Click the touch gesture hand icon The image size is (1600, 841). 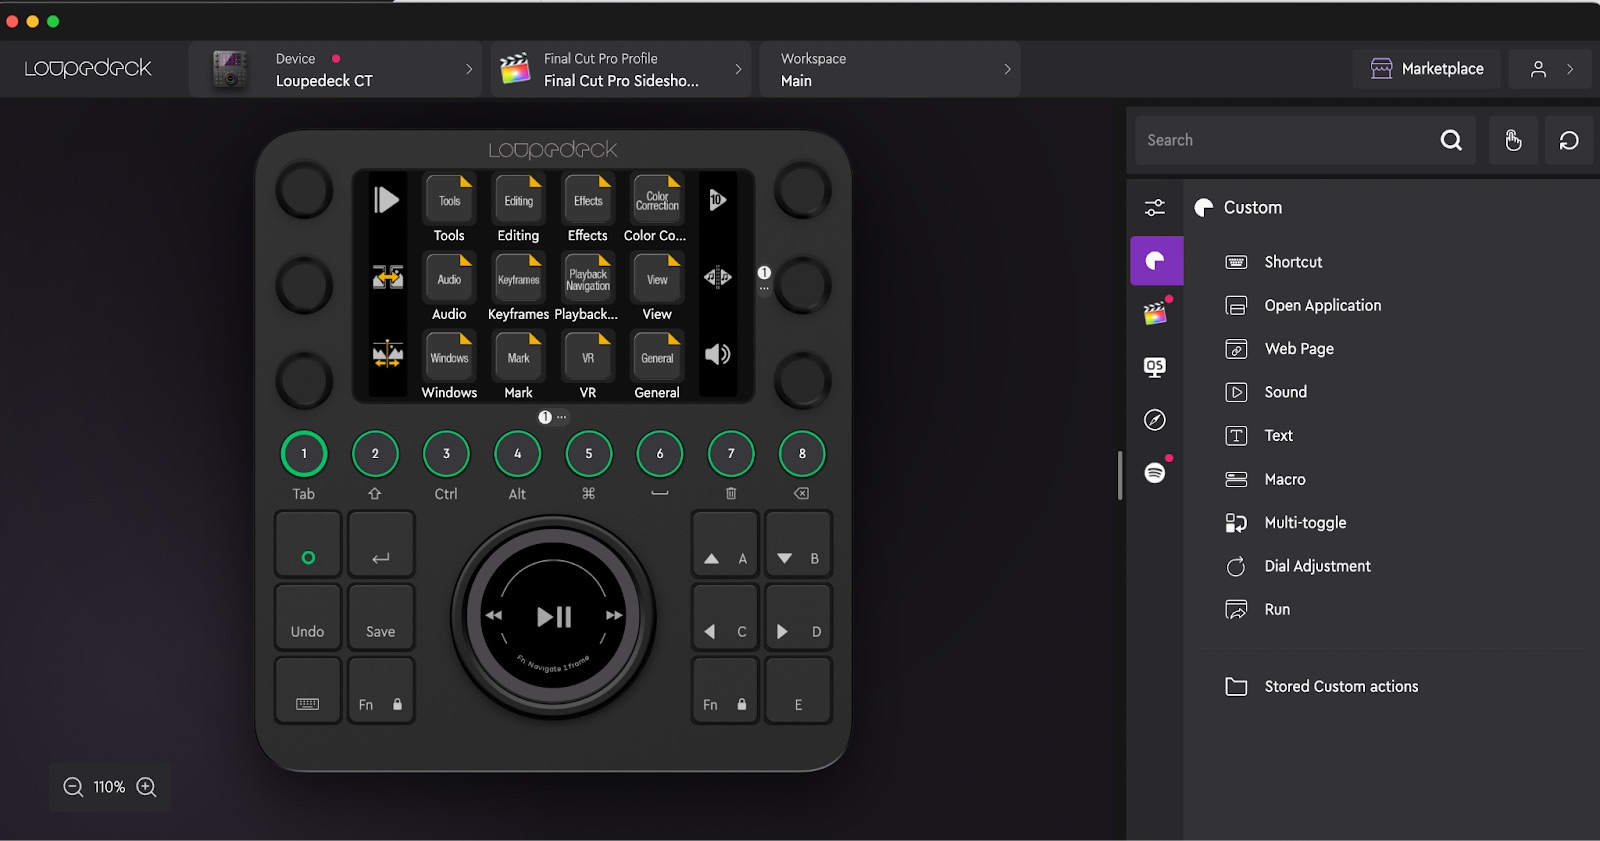pyautogui.click(x=1513, y=140)
